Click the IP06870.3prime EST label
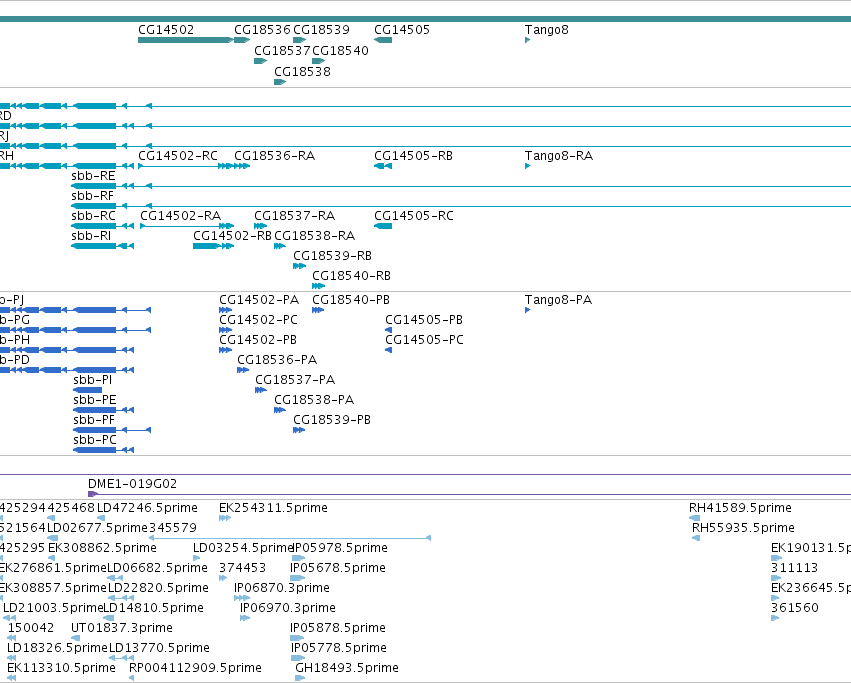The width and height of the screenshot is (851, 683). pos(282,589)
